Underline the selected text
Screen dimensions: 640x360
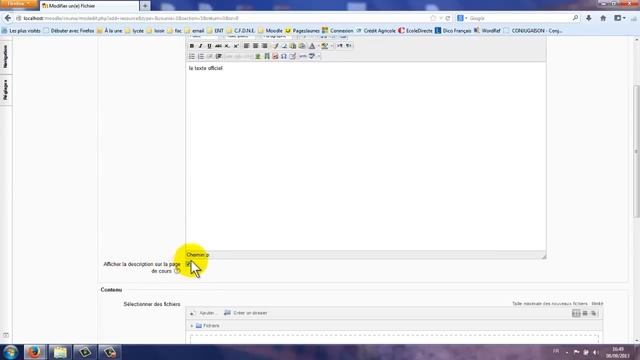coord(209,46)
